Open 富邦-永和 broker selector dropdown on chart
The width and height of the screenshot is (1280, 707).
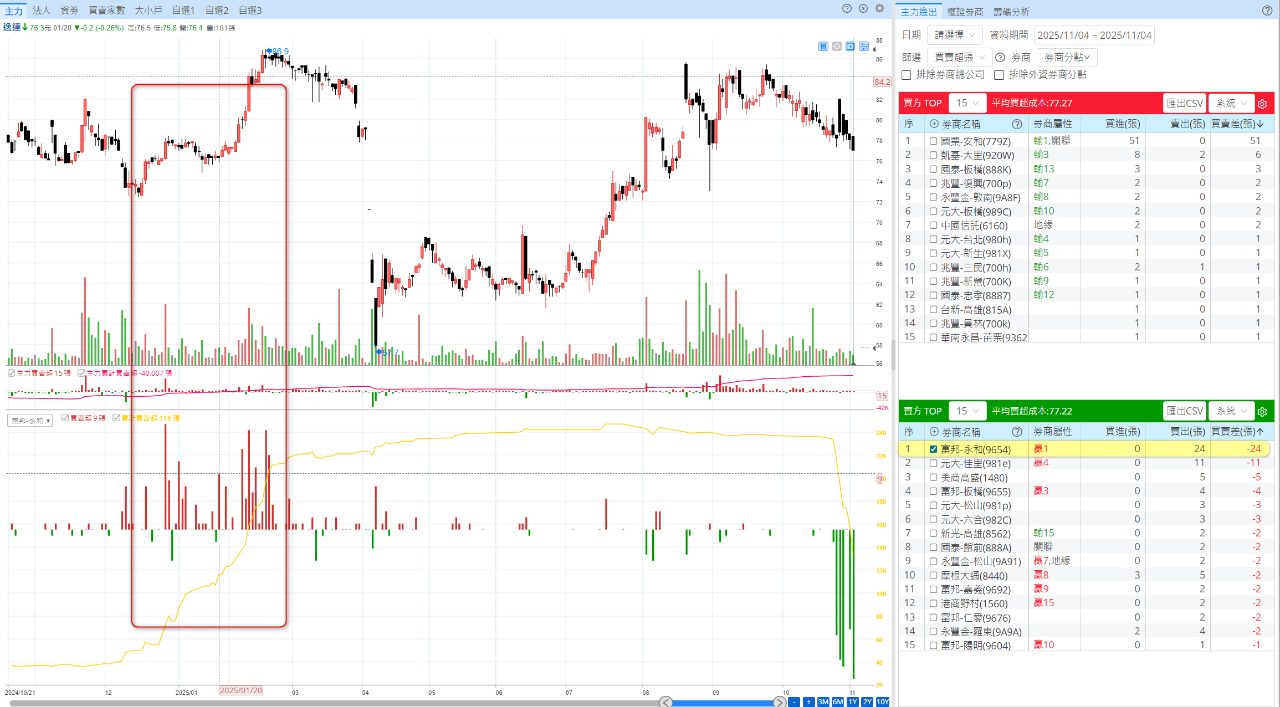coord(29,421)
